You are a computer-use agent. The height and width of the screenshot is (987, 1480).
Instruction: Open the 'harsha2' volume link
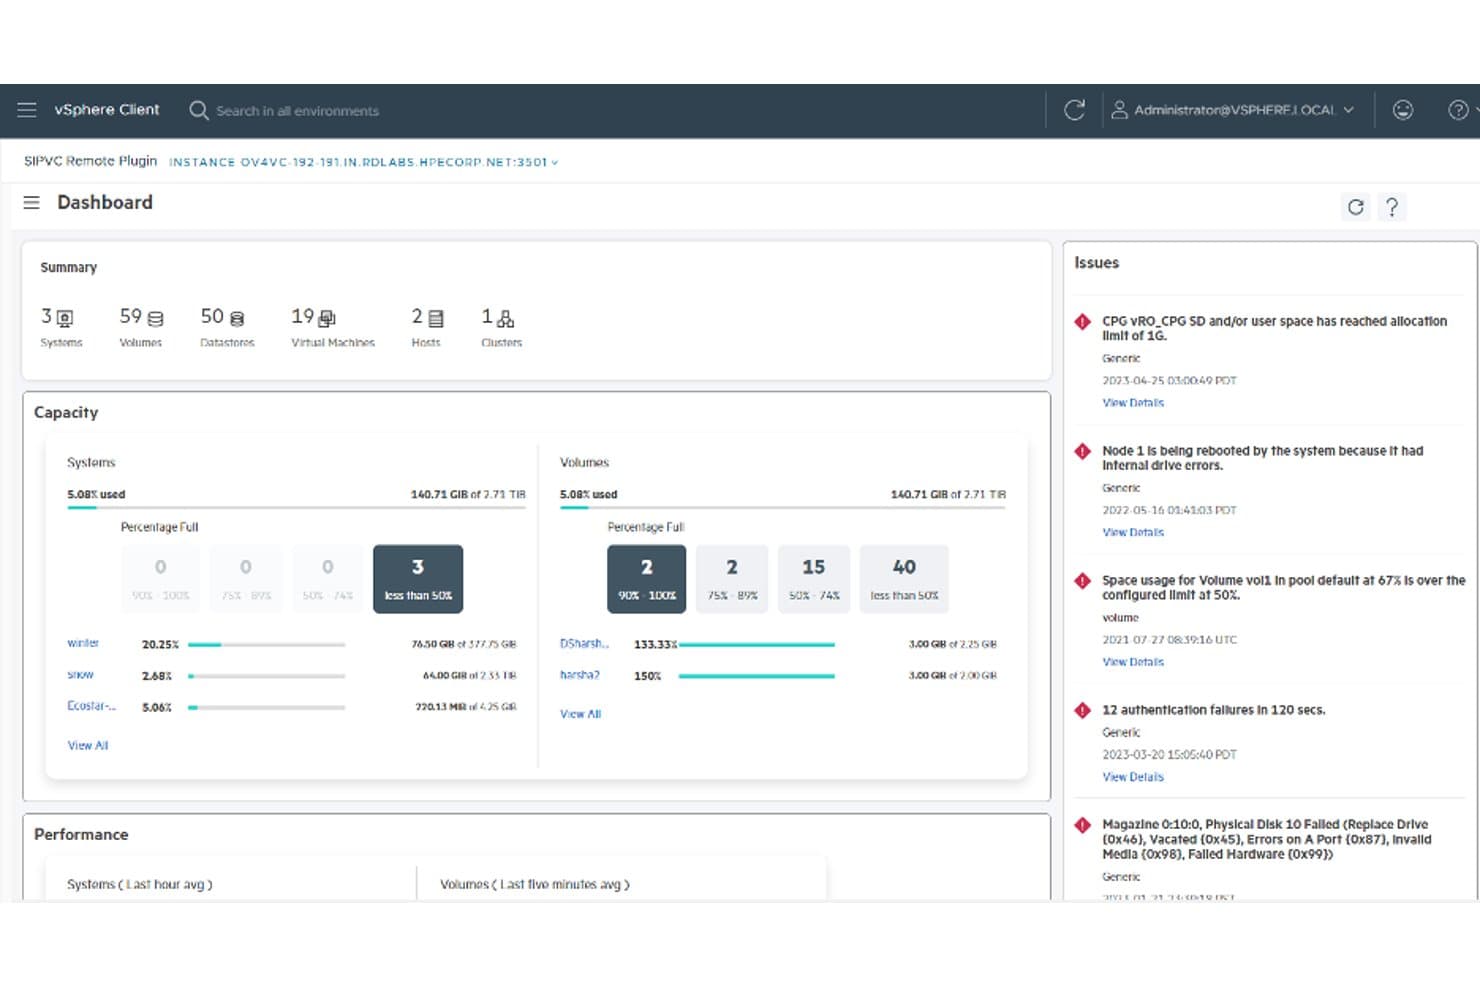pyautogui.click(x=580, y=675)
